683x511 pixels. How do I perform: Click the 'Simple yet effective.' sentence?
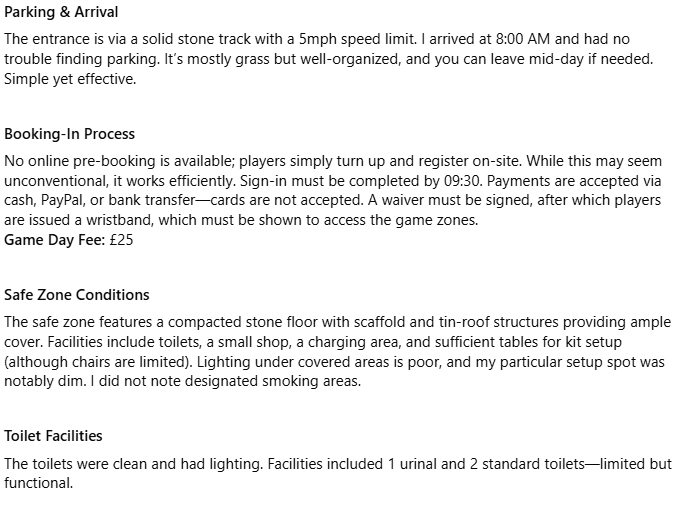pyautogui.click(x=67, y=78)
